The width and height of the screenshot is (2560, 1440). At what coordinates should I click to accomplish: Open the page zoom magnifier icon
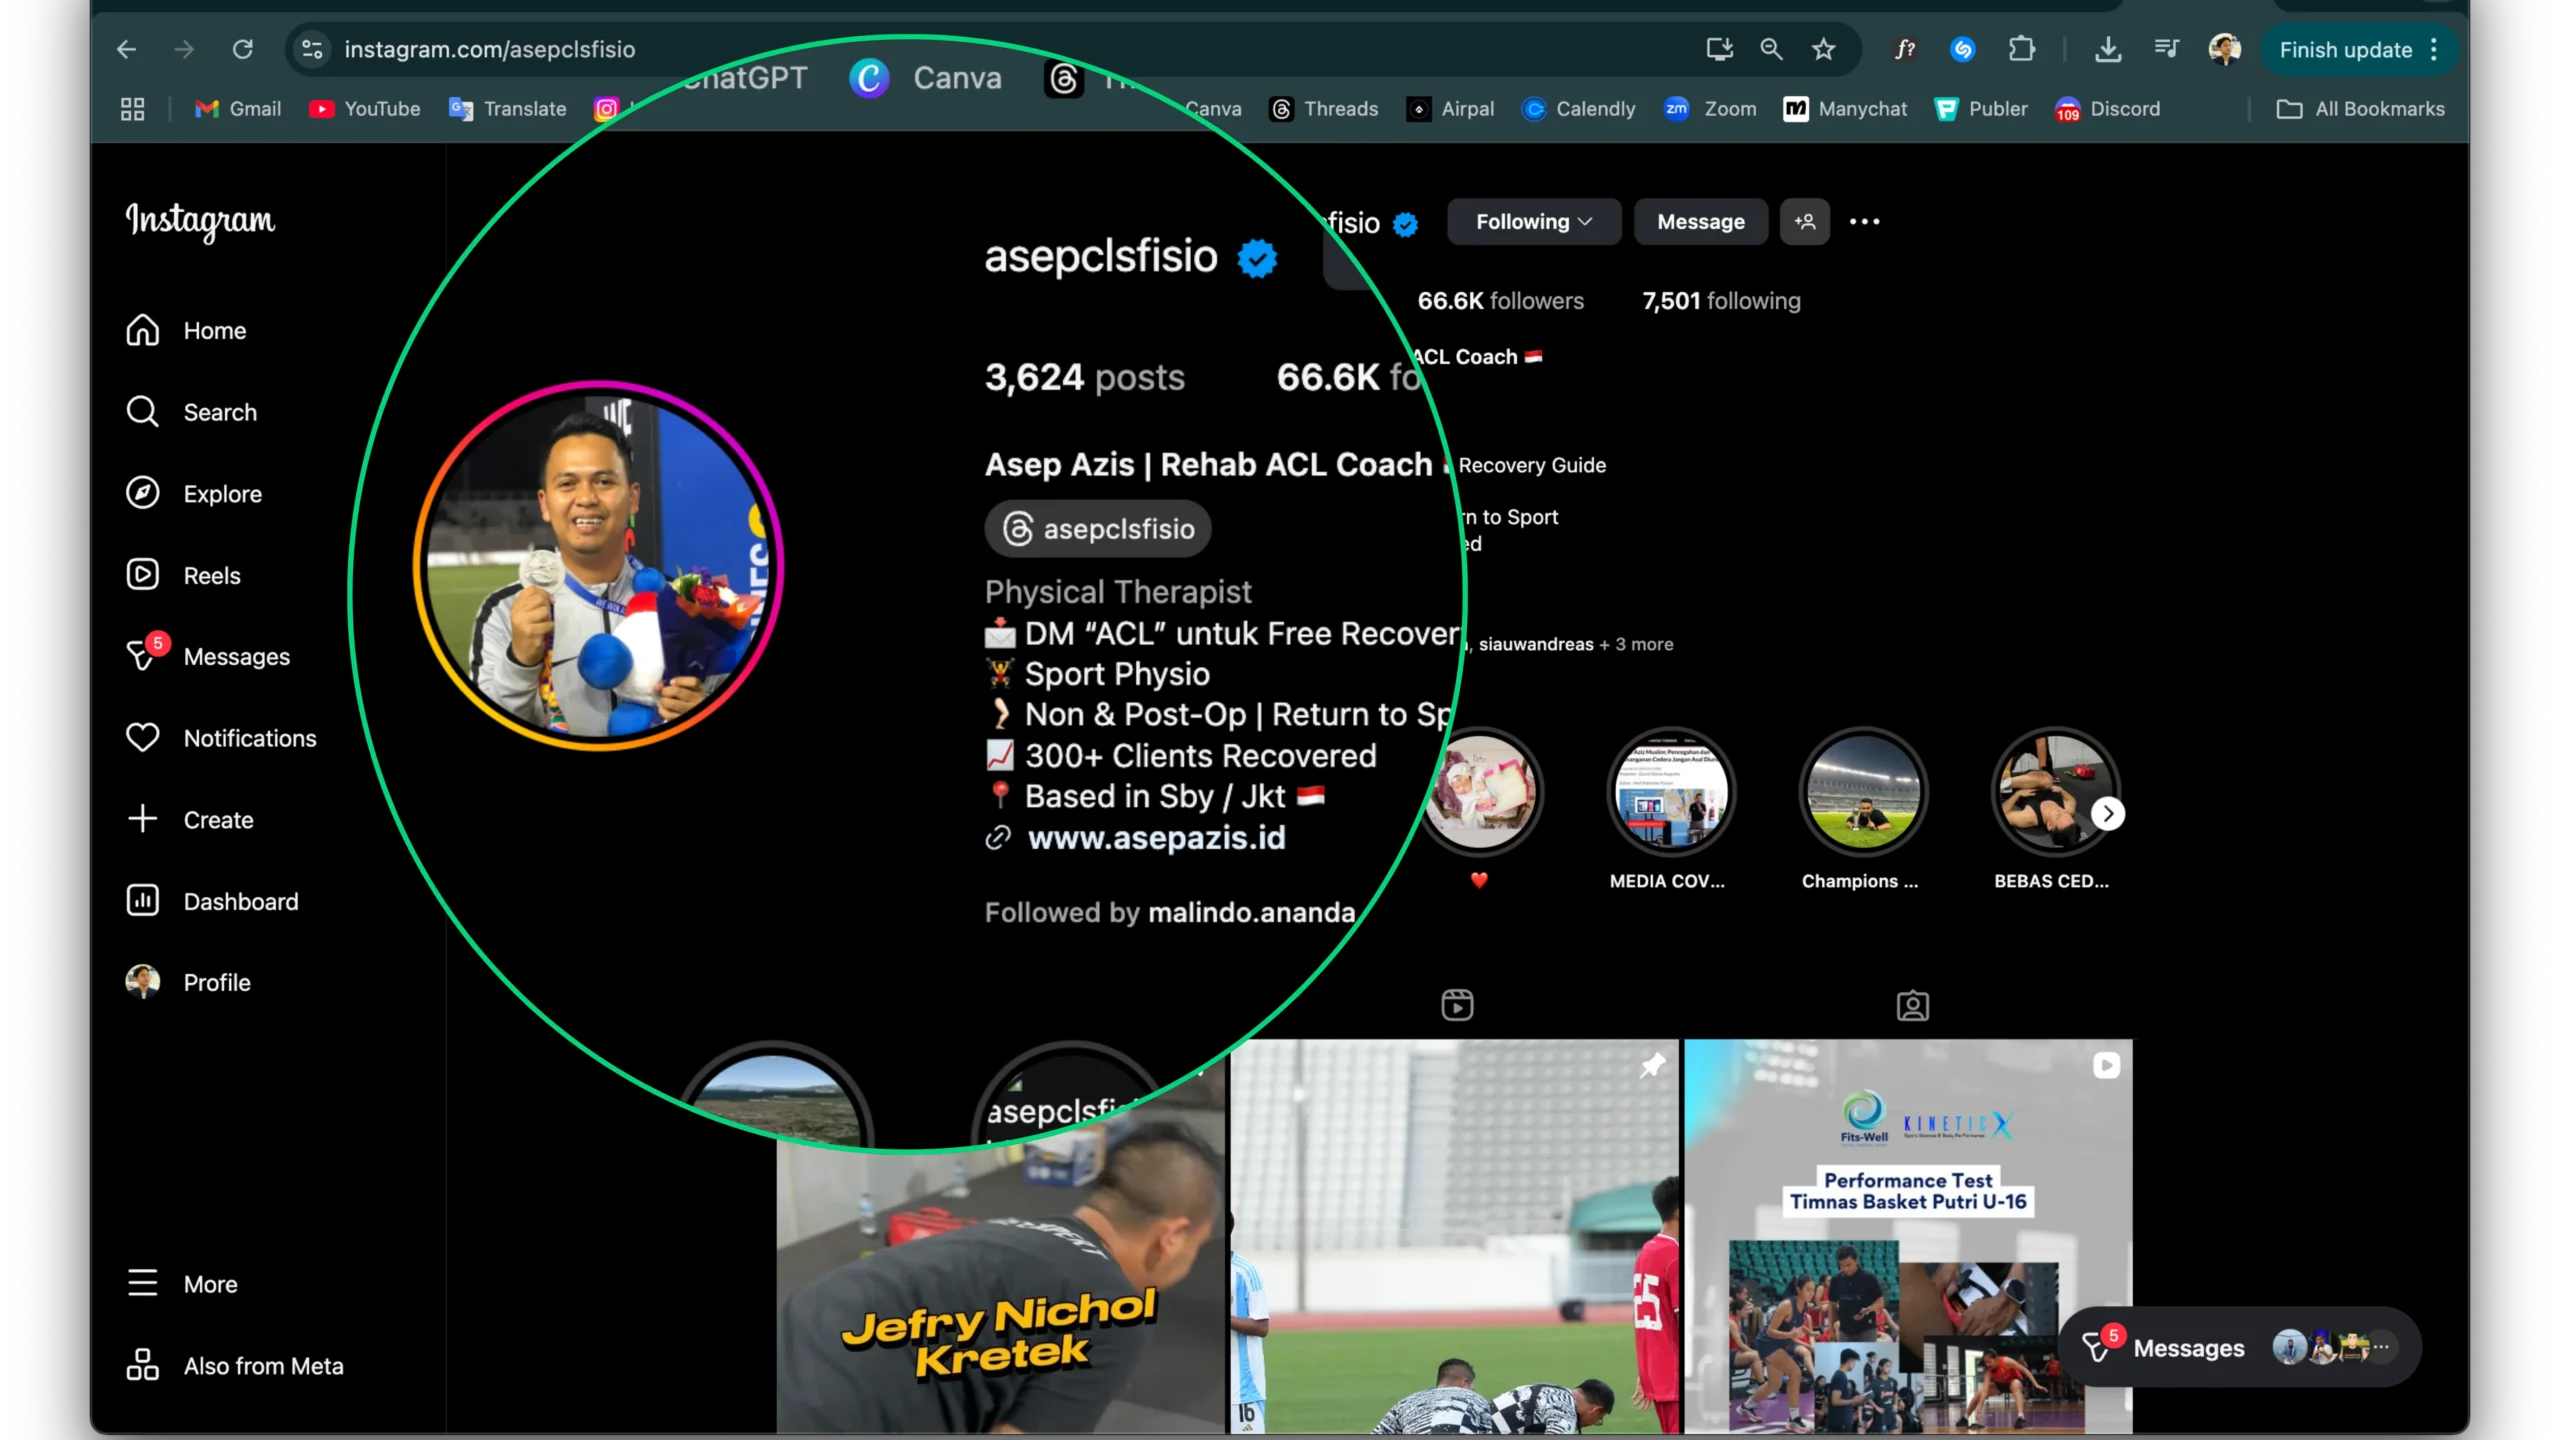pyautogui.click(x=1771, y=49)
